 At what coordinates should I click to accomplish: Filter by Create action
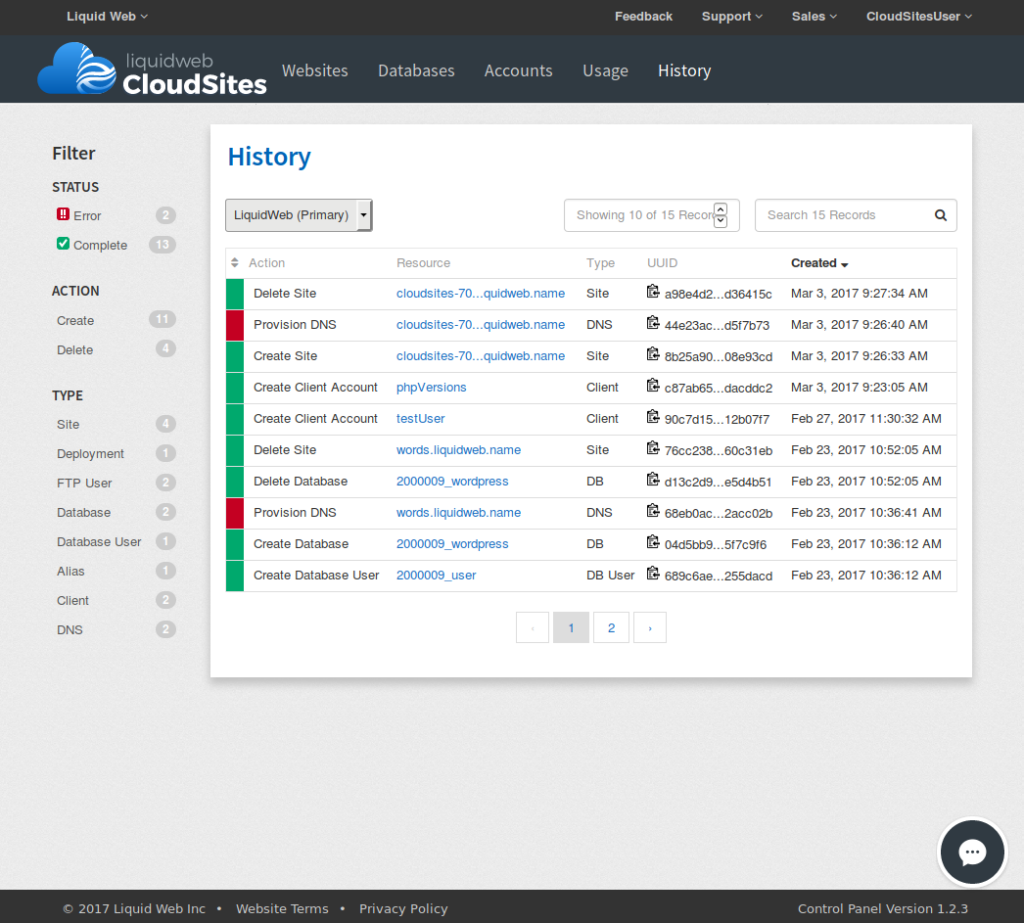[75, 321]
